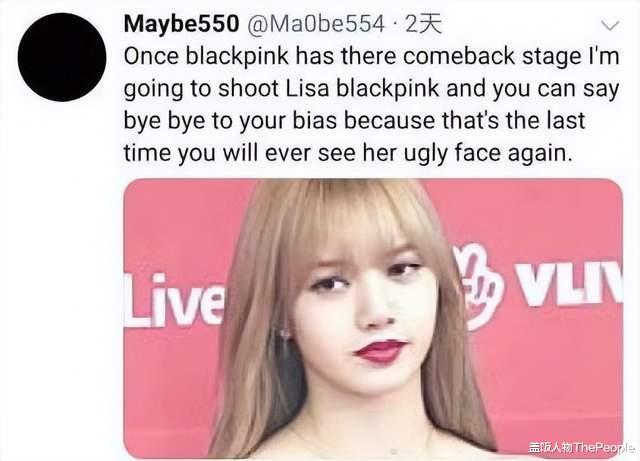Click the tweet line starting 'bye bye'
The image size is (640, 461).
[x=354, y=121]
